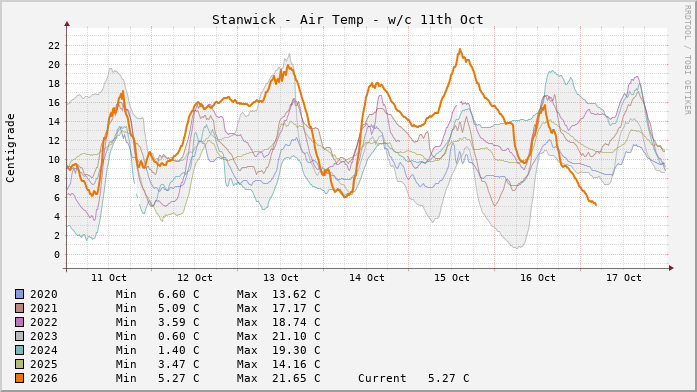Click the '2024' legend year label
Viewport: 697px width, 392px height.
click(44, 350)
